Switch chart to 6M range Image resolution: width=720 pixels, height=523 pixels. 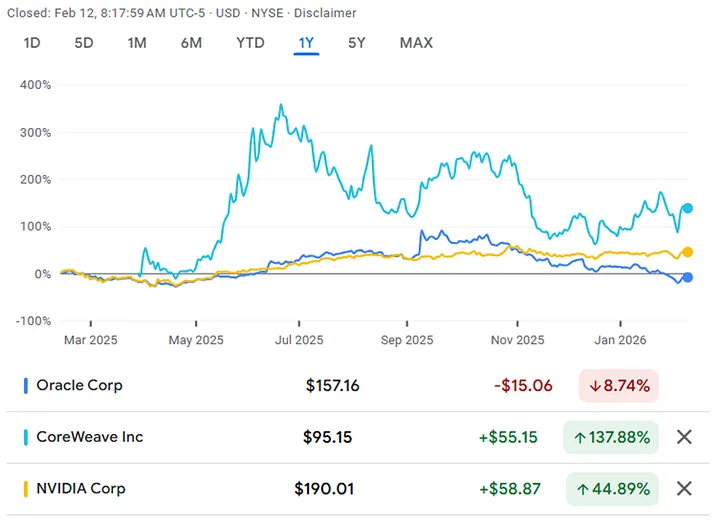point(191,43)
